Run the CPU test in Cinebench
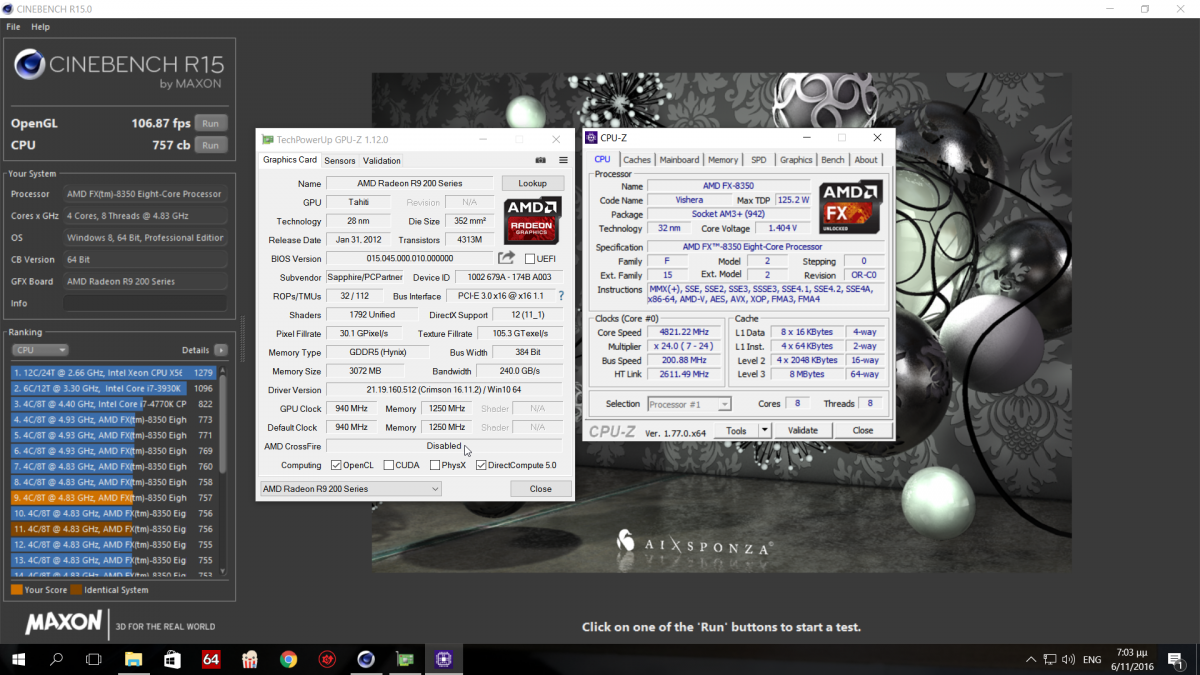1200x675 pixels. click(210, 145)
